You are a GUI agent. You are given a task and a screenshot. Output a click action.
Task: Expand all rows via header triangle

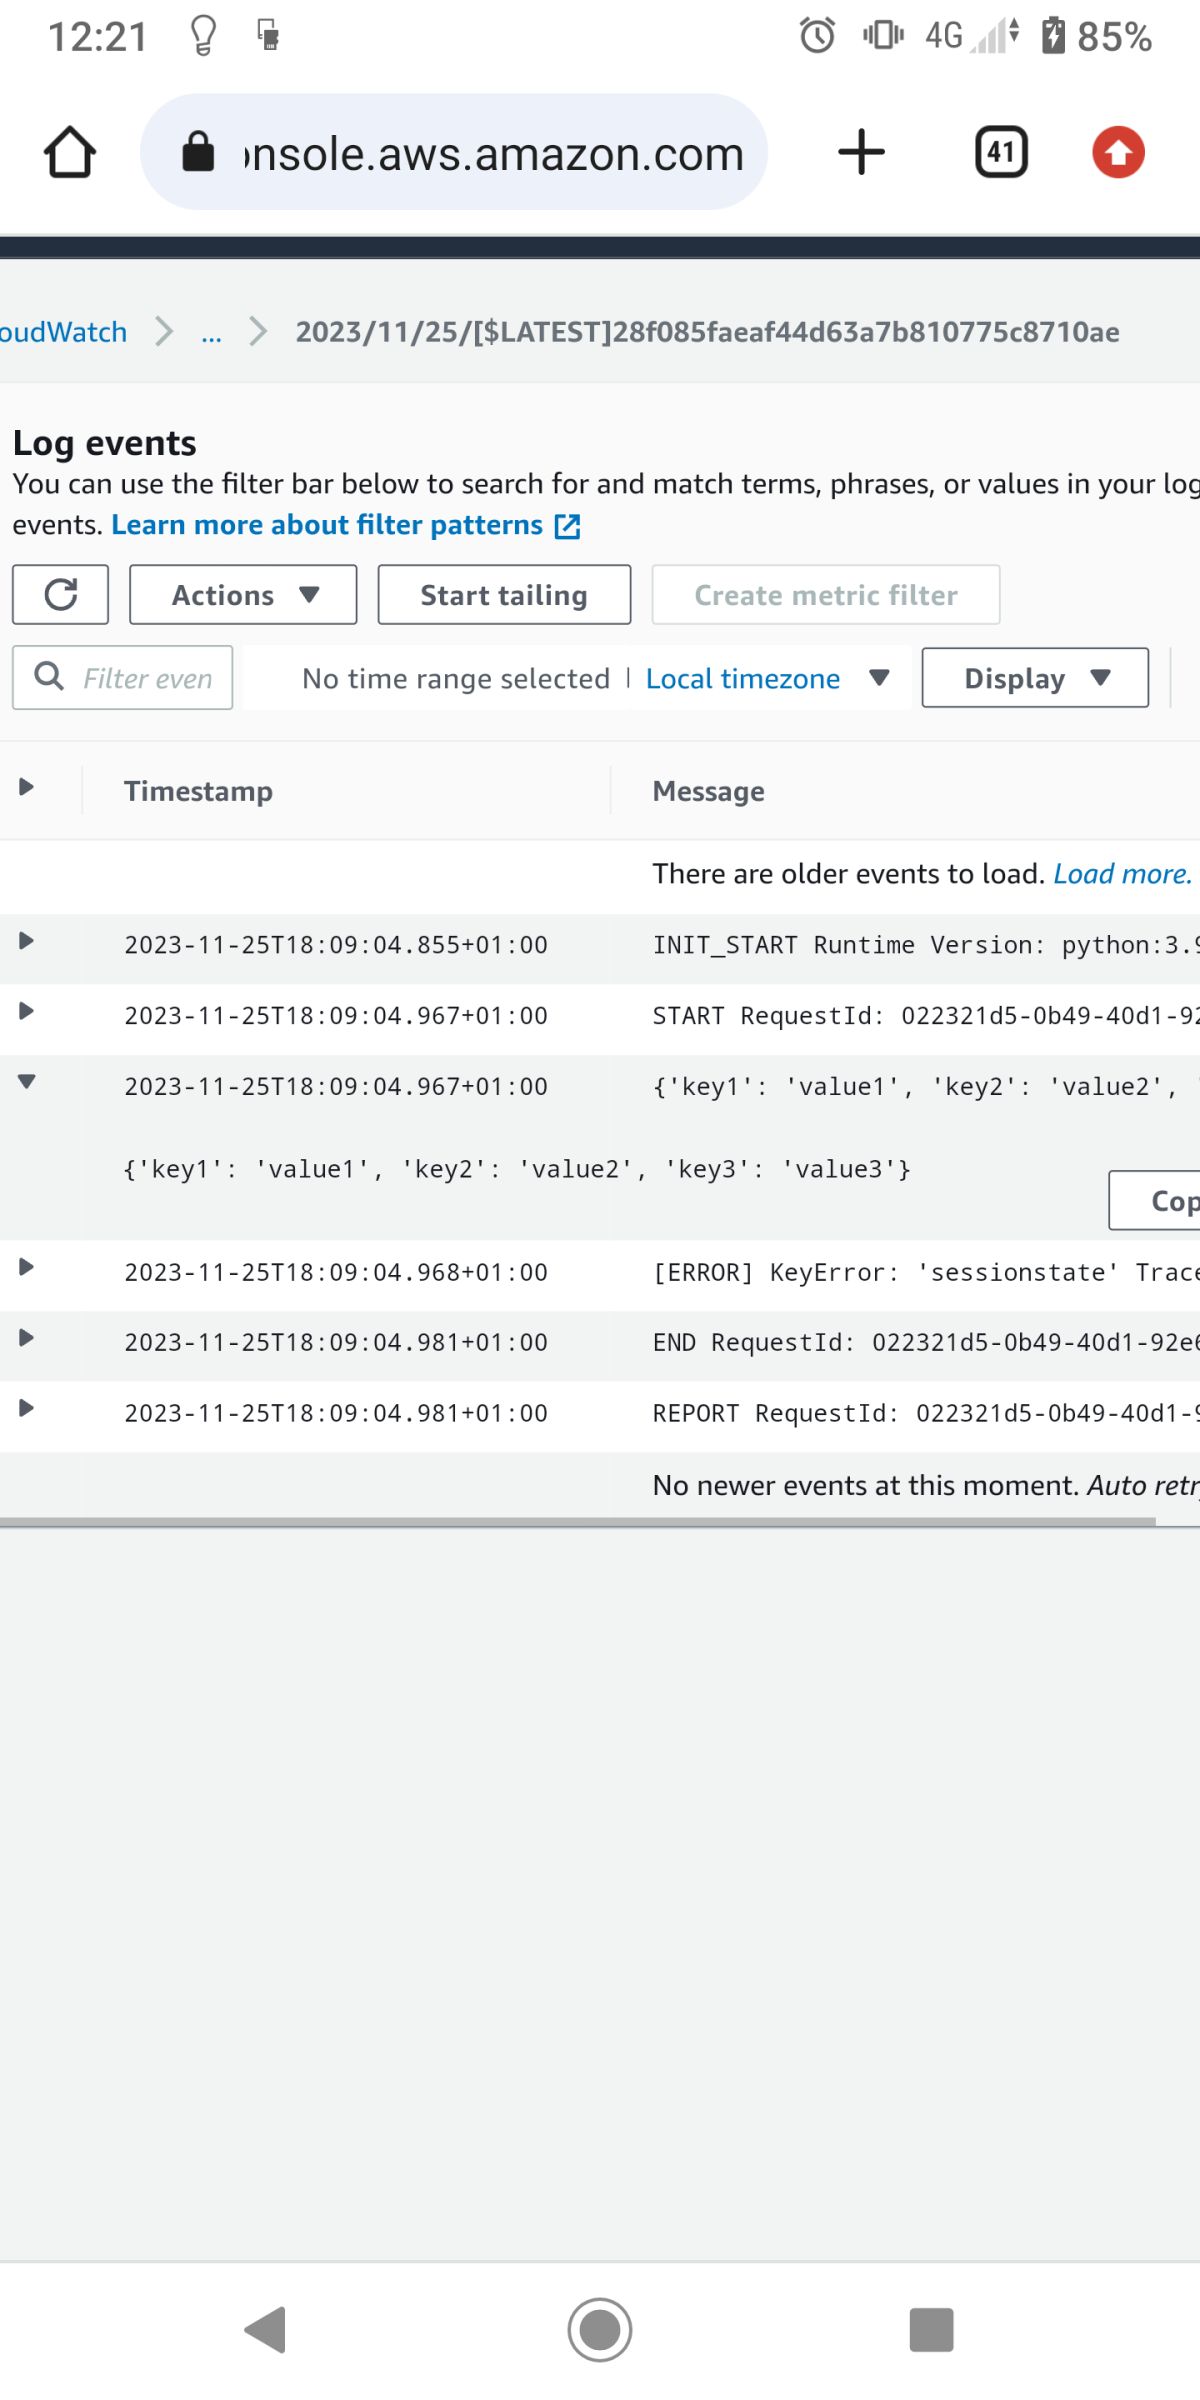pos(27,788)
